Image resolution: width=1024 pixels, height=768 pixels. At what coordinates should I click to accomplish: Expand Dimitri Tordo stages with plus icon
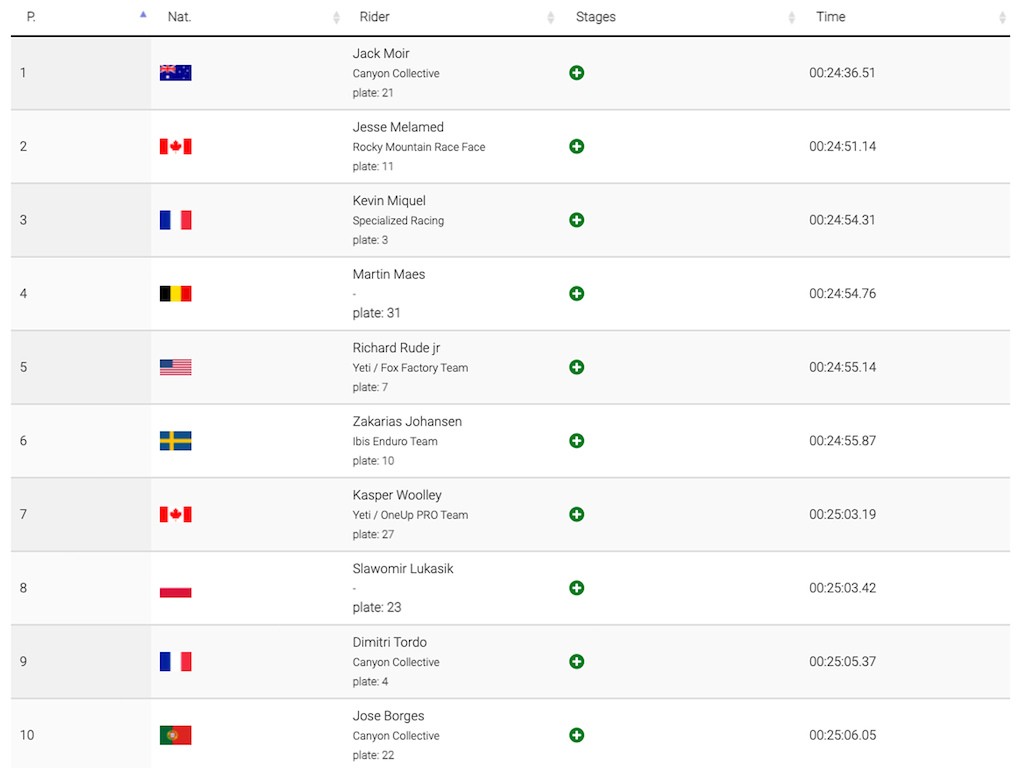pyautogui.click(x=576, y=662)
